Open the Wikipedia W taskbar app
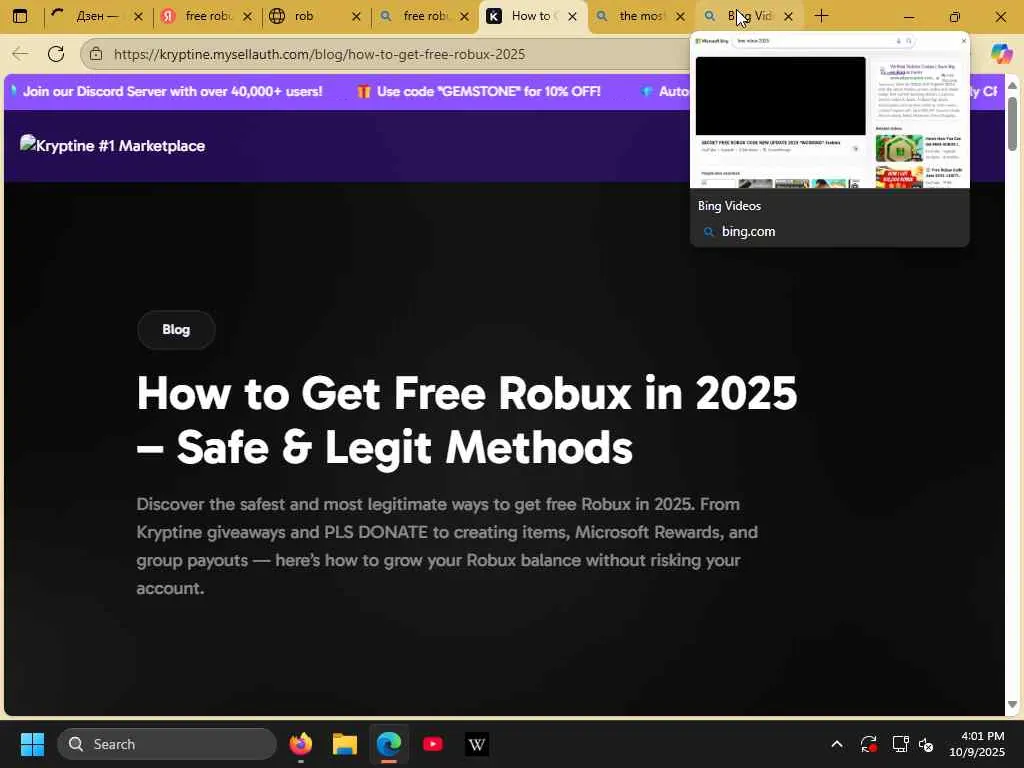Screen dimensions: 1024x768 point(477,744)
